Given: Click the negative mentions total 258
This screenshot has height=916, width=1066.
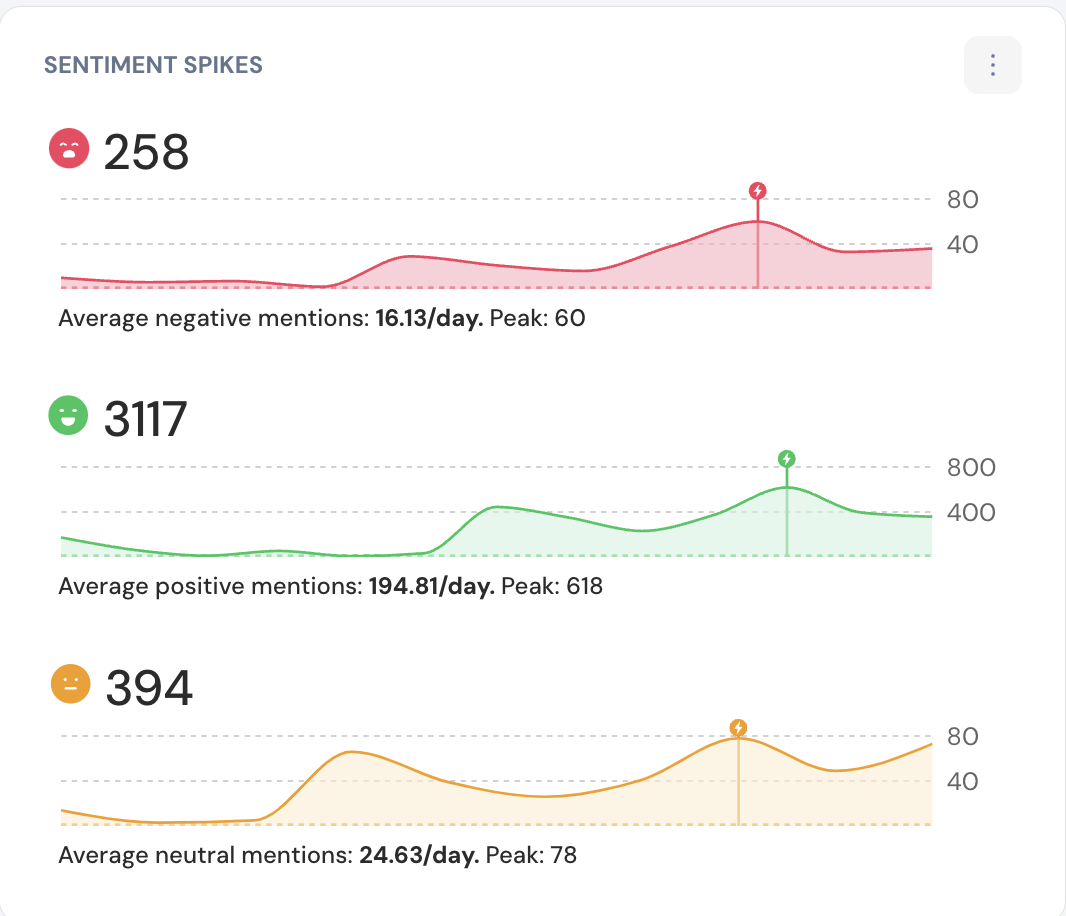Looking at the screenshot, I should pyautogui.click(x=146, y=153).
